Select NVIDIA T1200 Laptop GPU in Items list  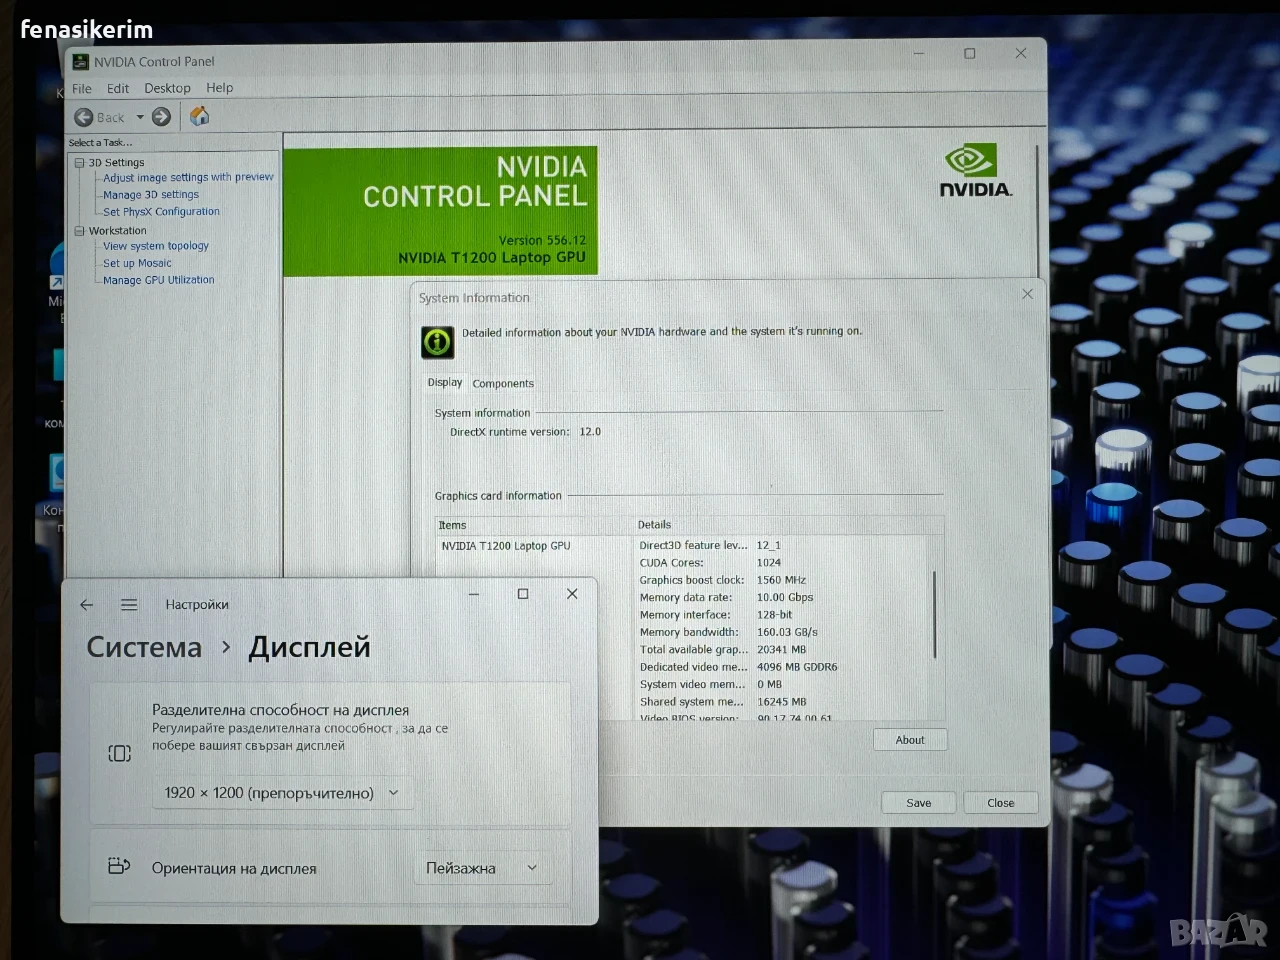(506, 546)
